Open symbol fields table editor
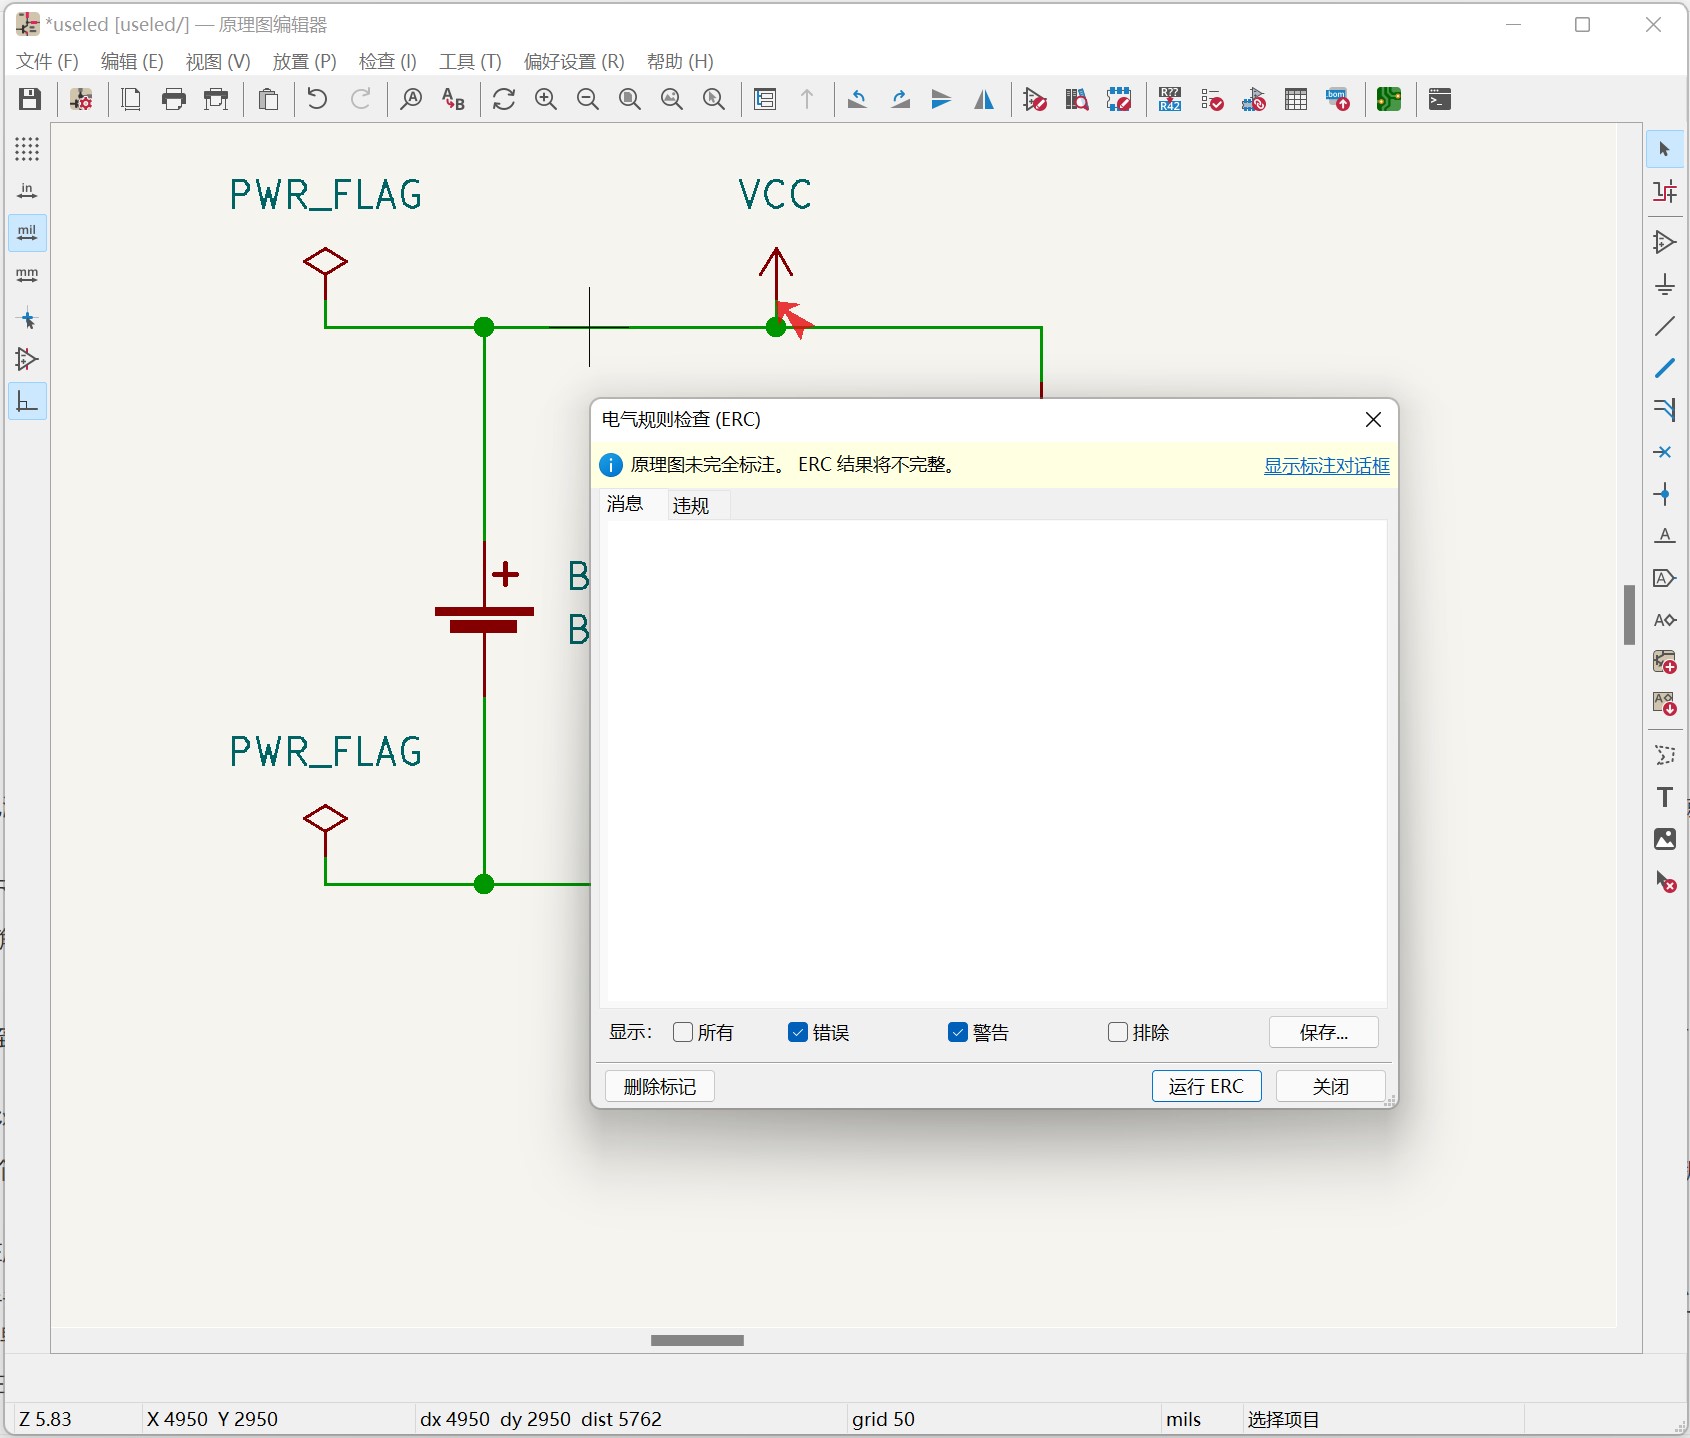This screenshot has height=1438, width=1690. [x=1296, y=99]
